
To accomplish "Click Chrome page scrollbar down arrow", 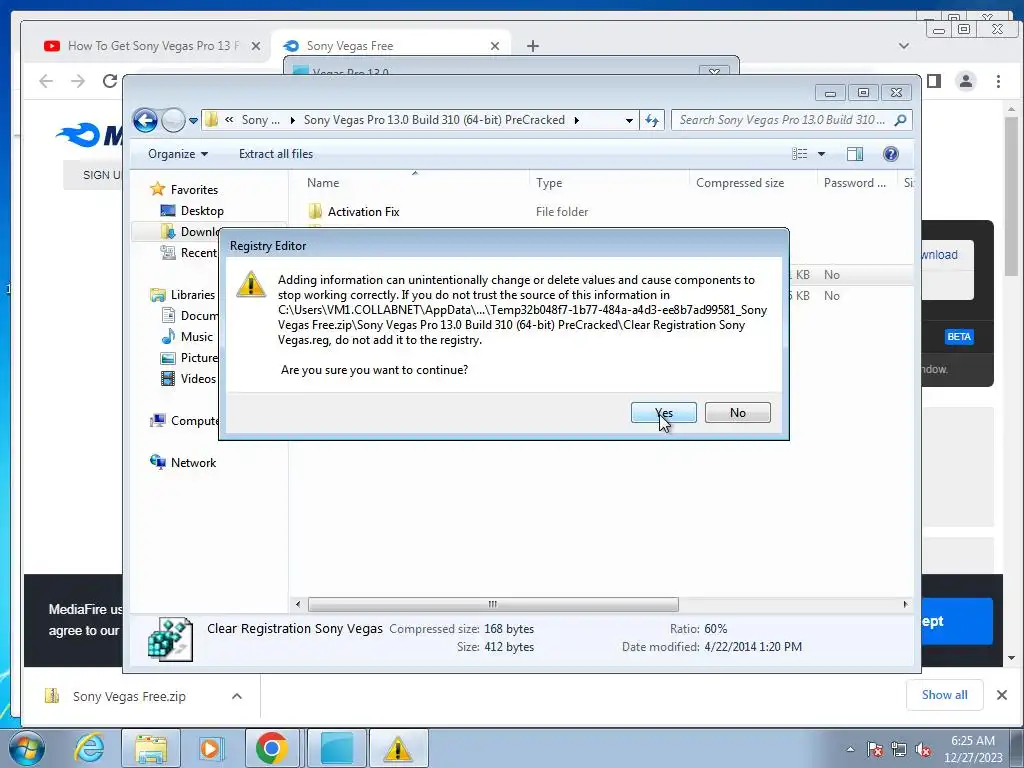I will pyautogui.click(x=1012, y=658).
